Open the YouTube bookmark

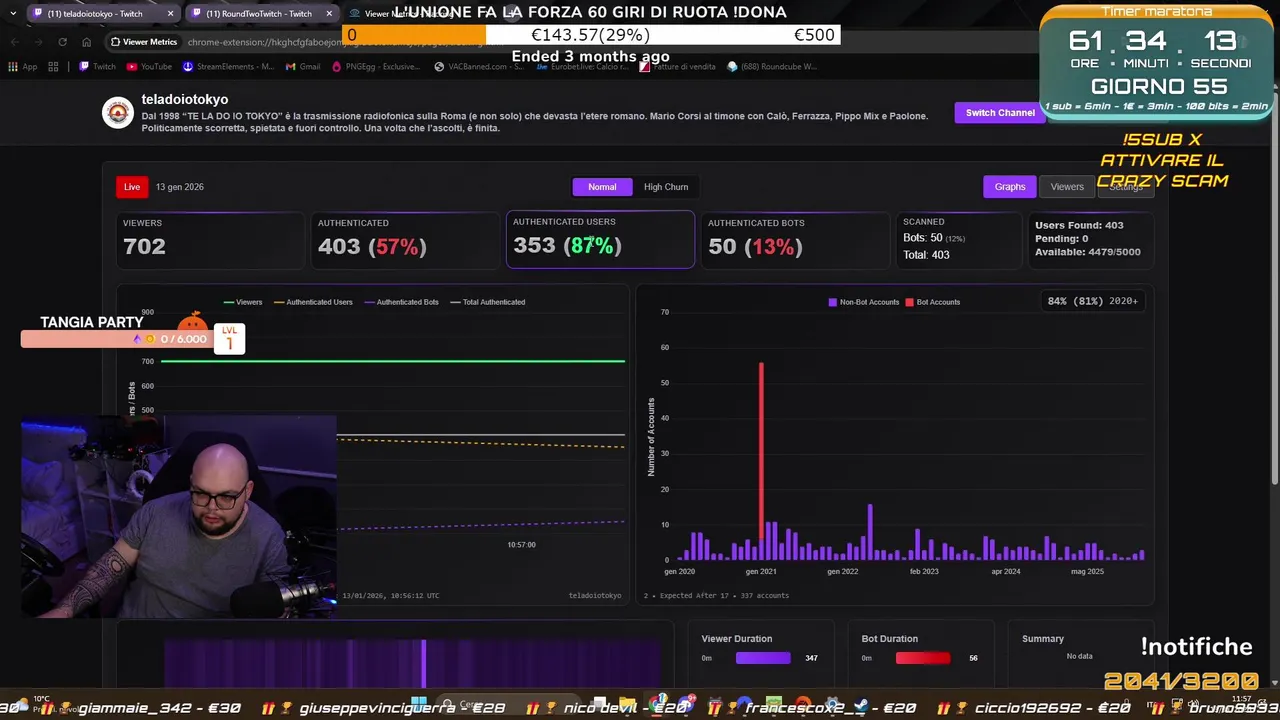pos(149,67)
